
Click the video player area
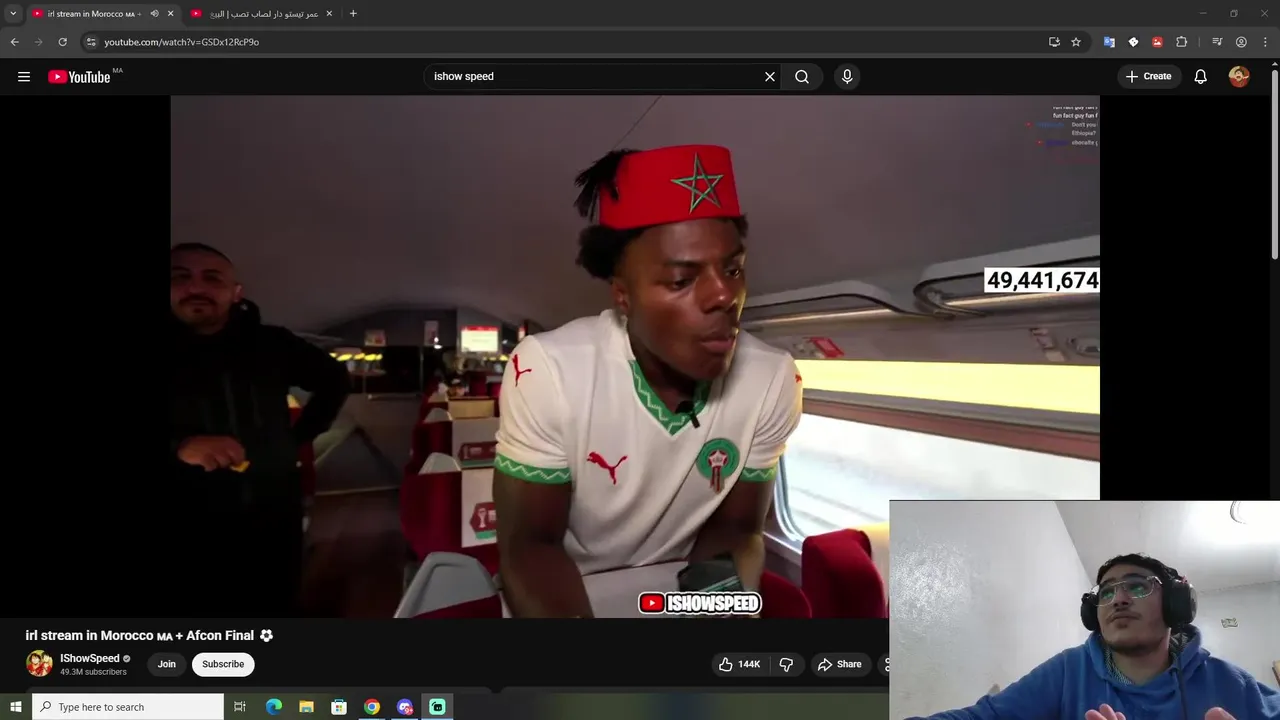[635, 356]
